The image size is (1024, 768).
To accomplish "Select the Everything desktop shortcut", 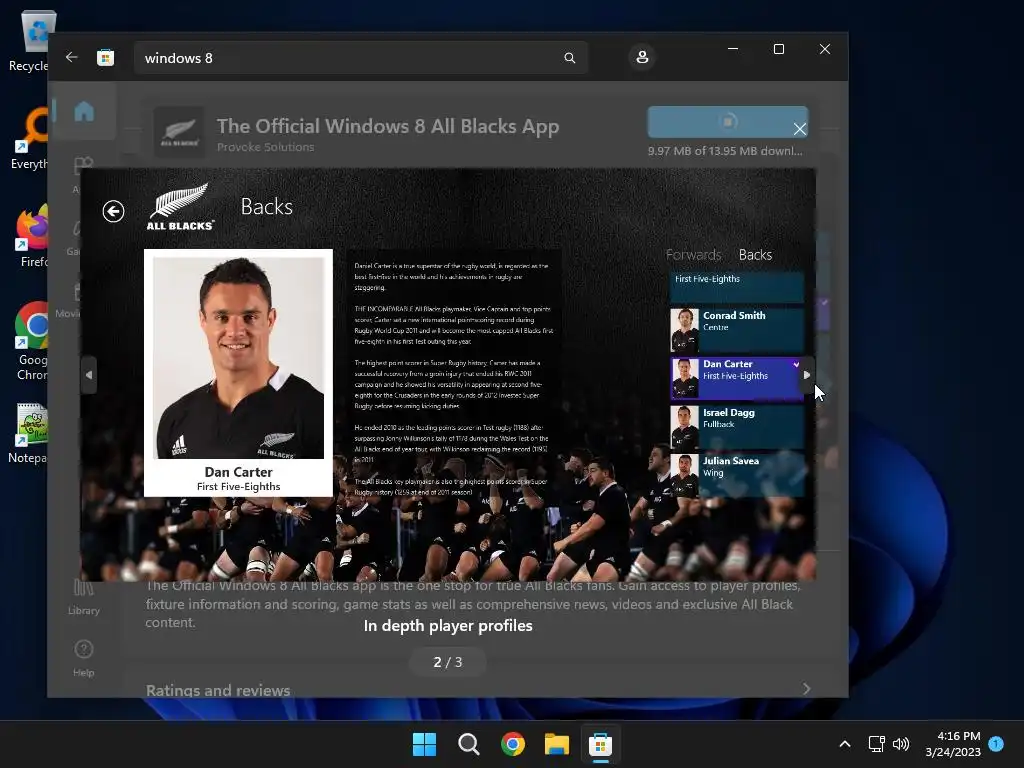I will (29, 139).
